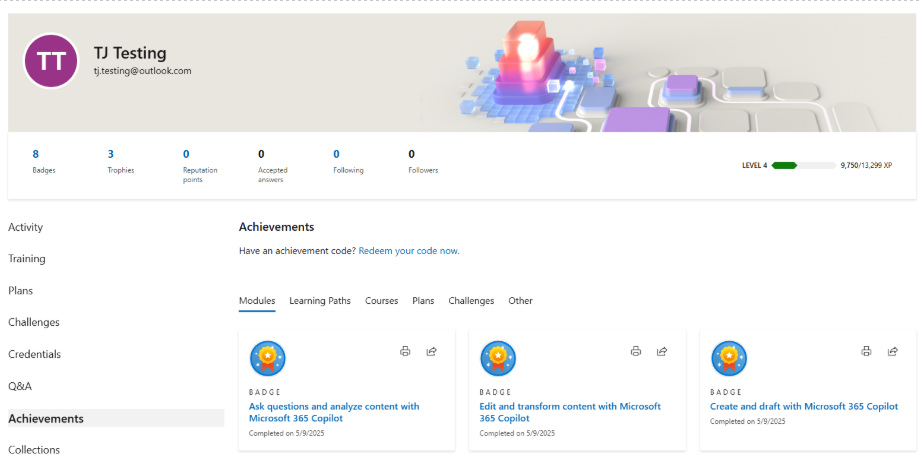The height and width of the screenshot is (458, 922).
Task: Click the 8 Badges count
Action: pos(36,154)
